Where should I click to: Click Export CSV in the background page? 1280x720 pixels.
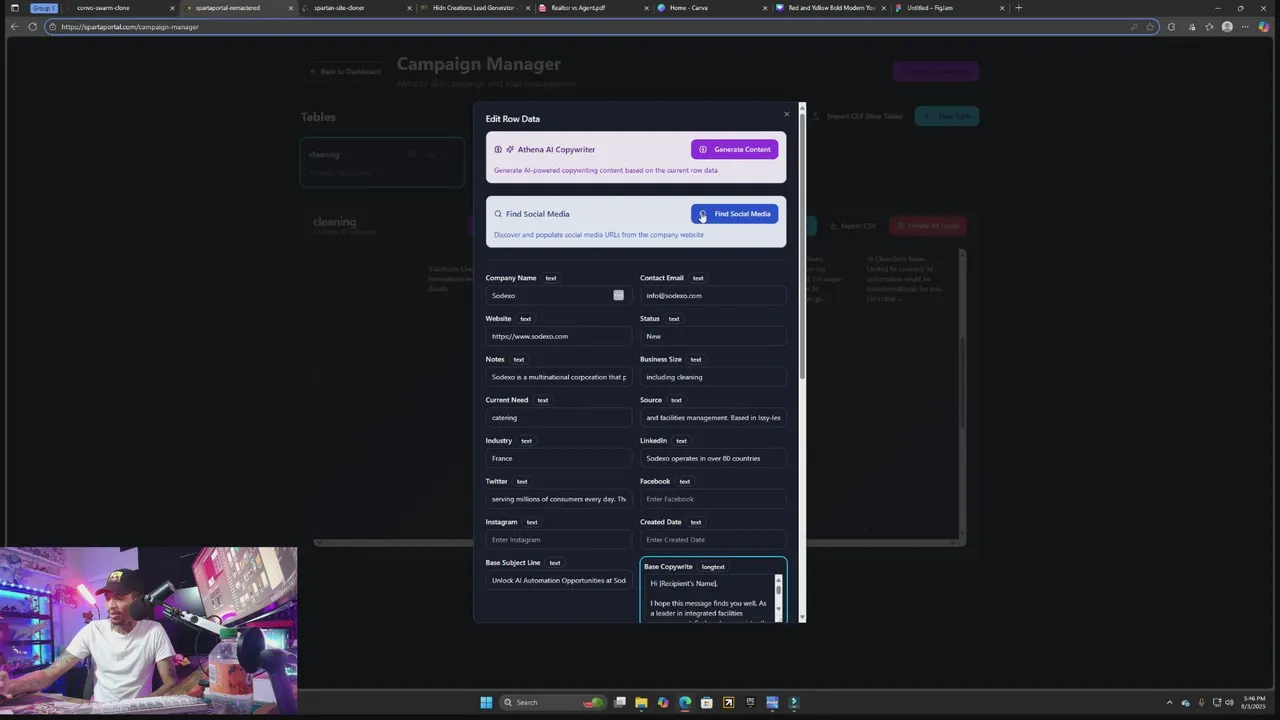pos(852,226)
